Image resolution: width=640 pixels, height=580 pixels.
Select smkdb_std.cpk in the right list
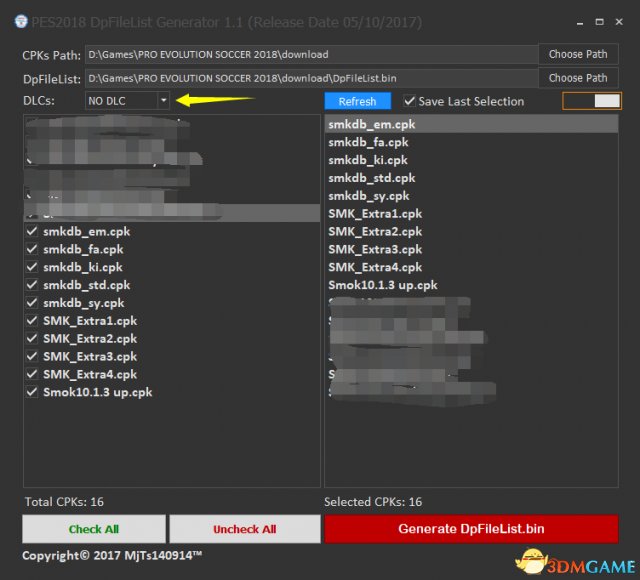point(471,178)
